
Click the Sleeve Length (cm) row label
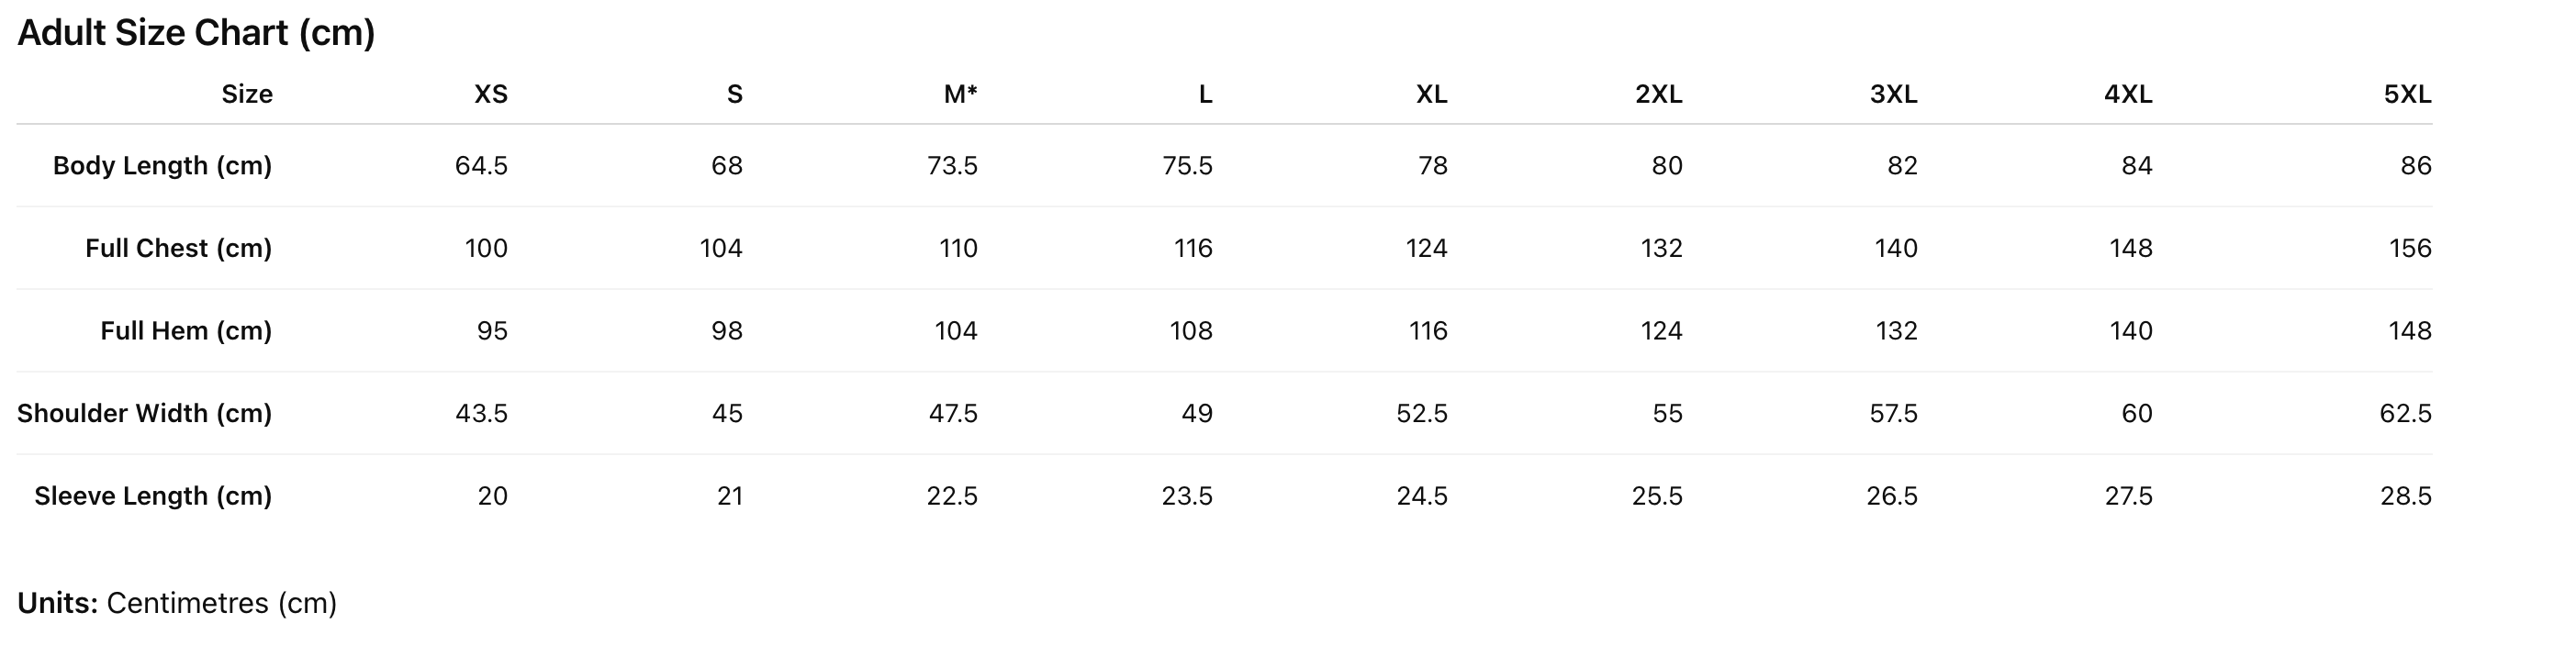pos(153,496)
